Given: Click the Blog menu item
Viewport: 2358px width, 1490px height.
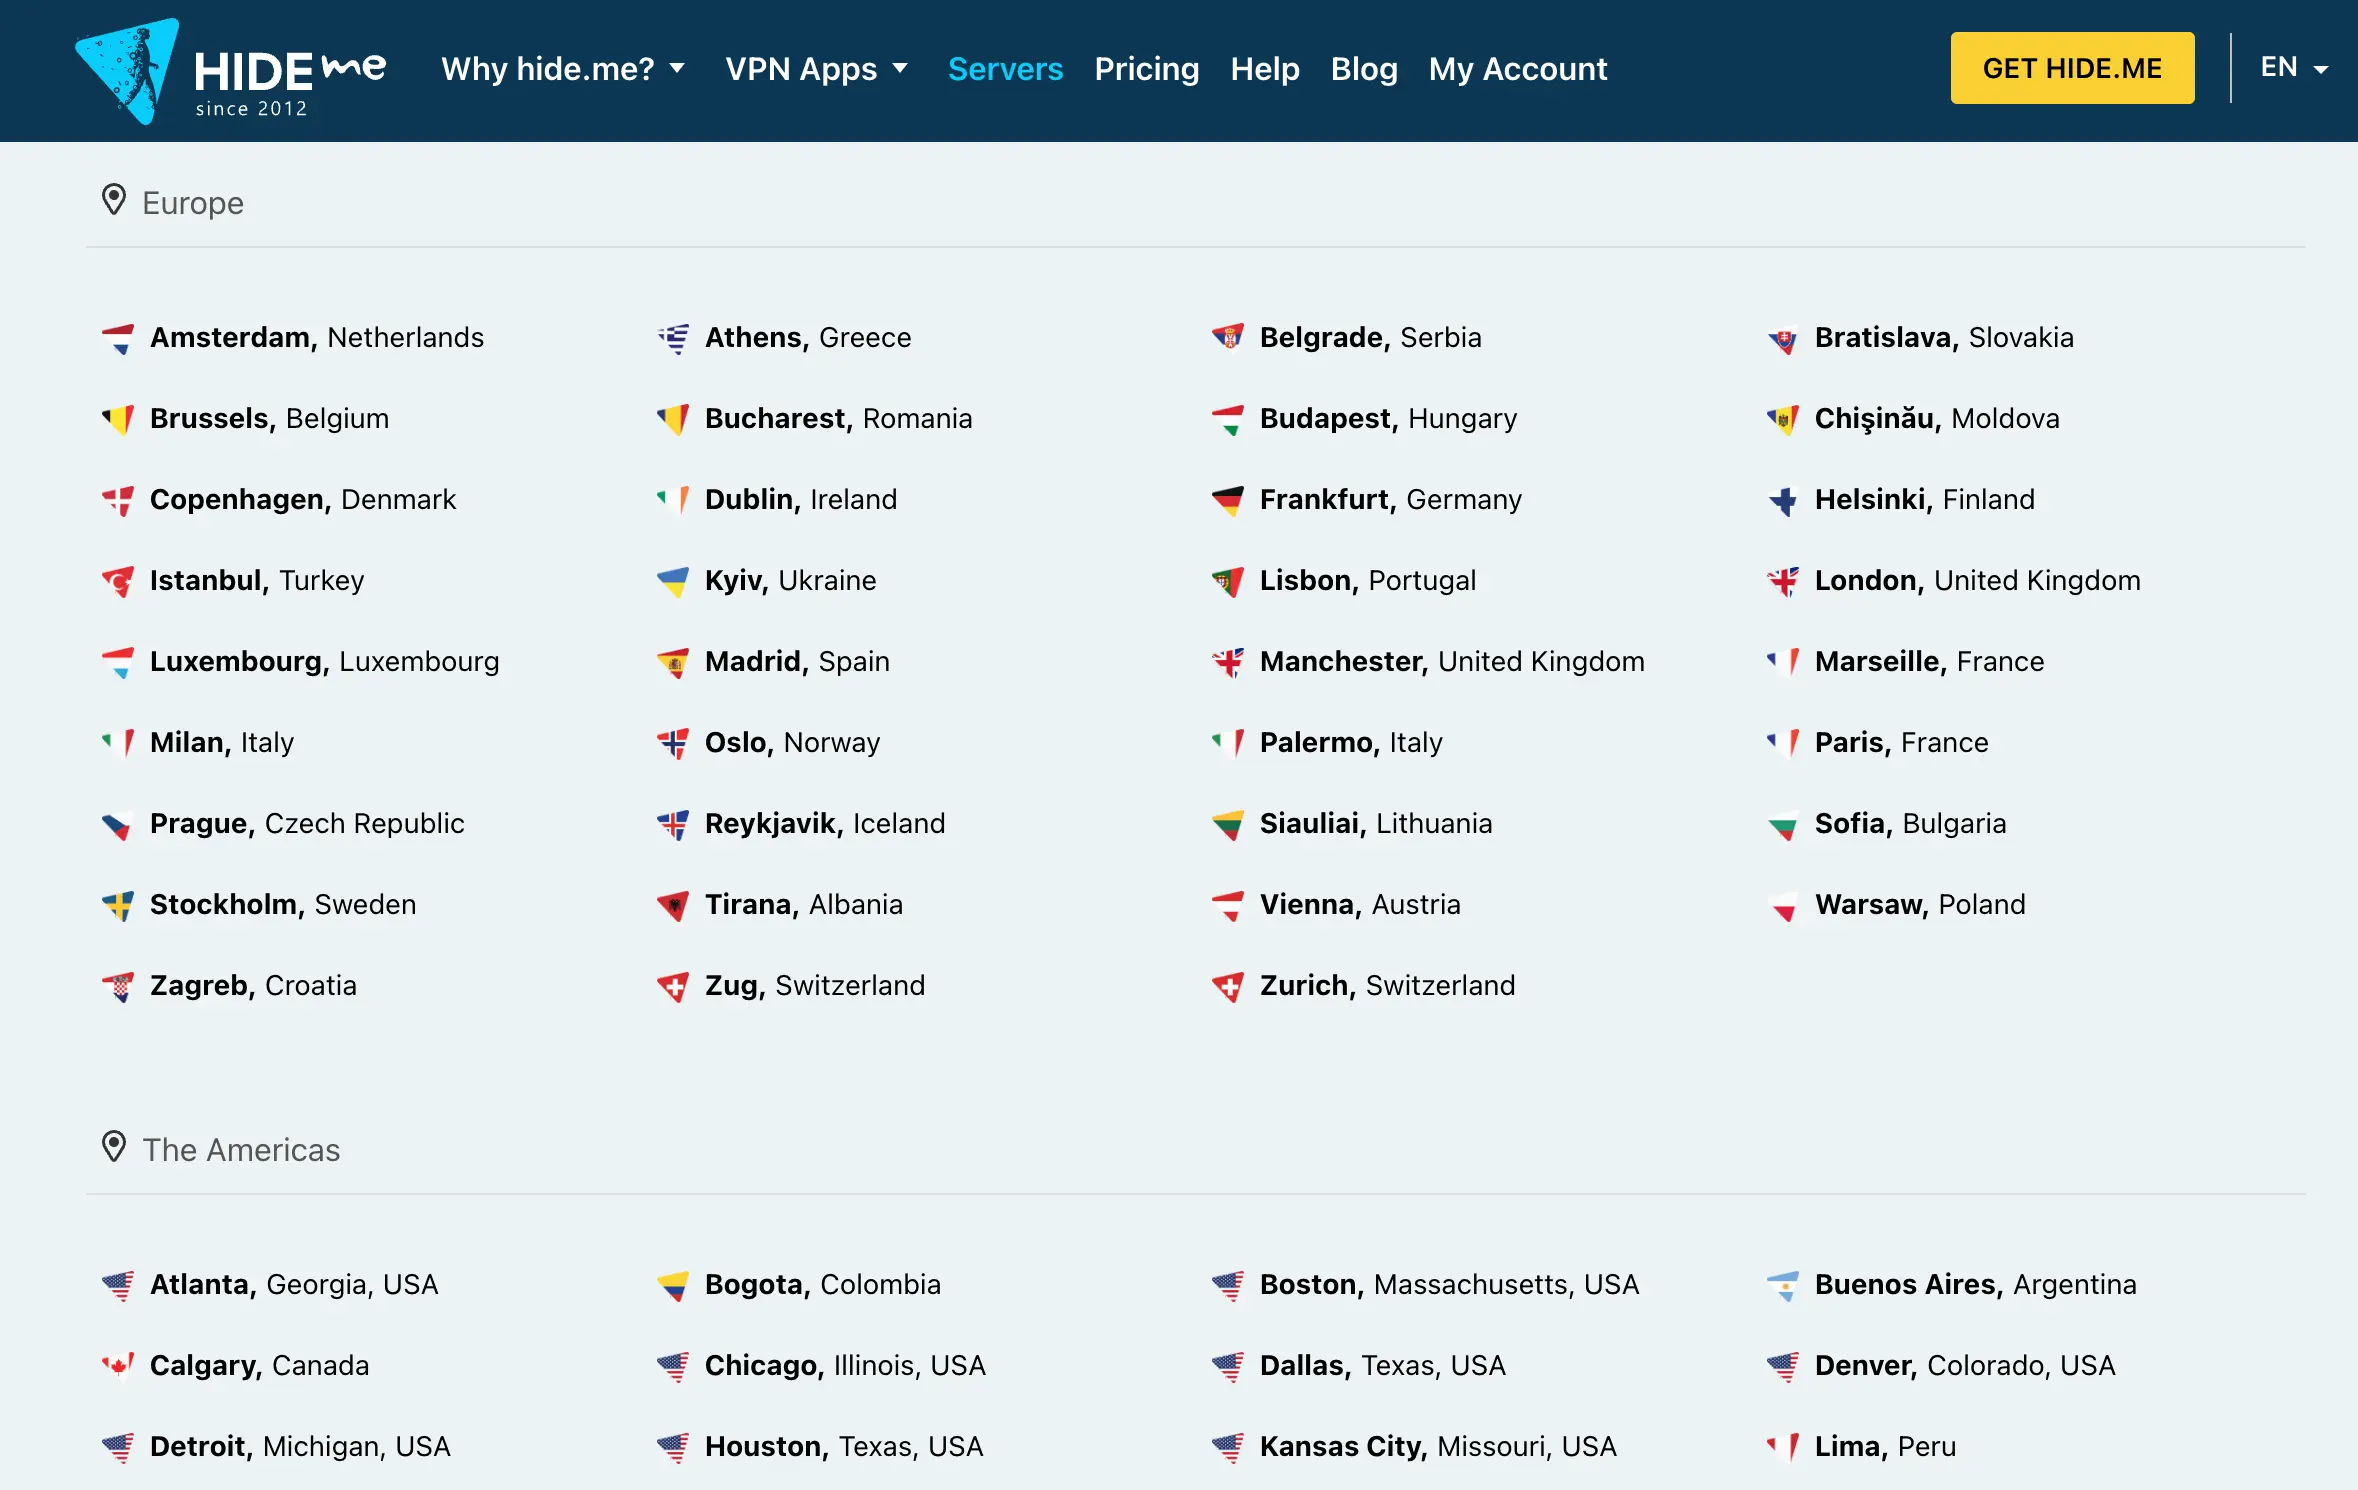Looking at the screenshot, I should (1364, 69).
